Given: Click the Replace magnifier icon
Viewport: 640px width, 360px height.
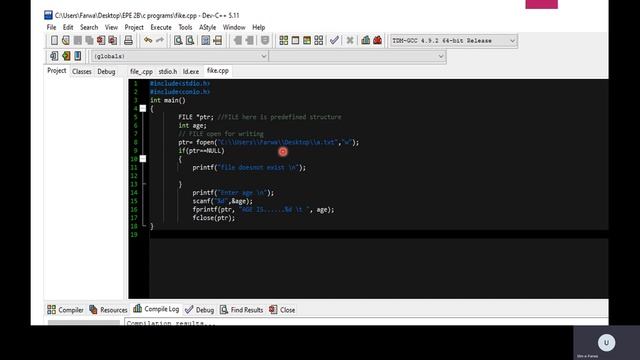Looking at the screenshot, I should (x=190, y=40).
